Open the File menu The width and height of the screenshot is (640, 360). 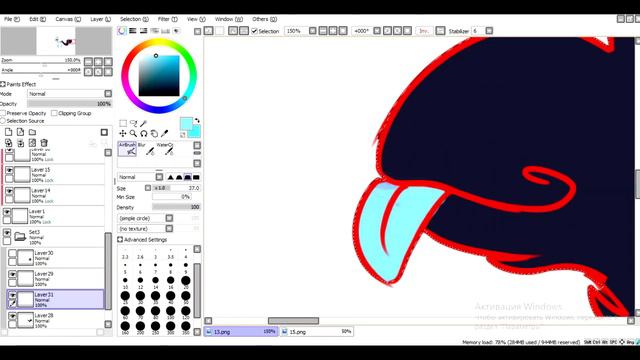click(x=12, y=19)
